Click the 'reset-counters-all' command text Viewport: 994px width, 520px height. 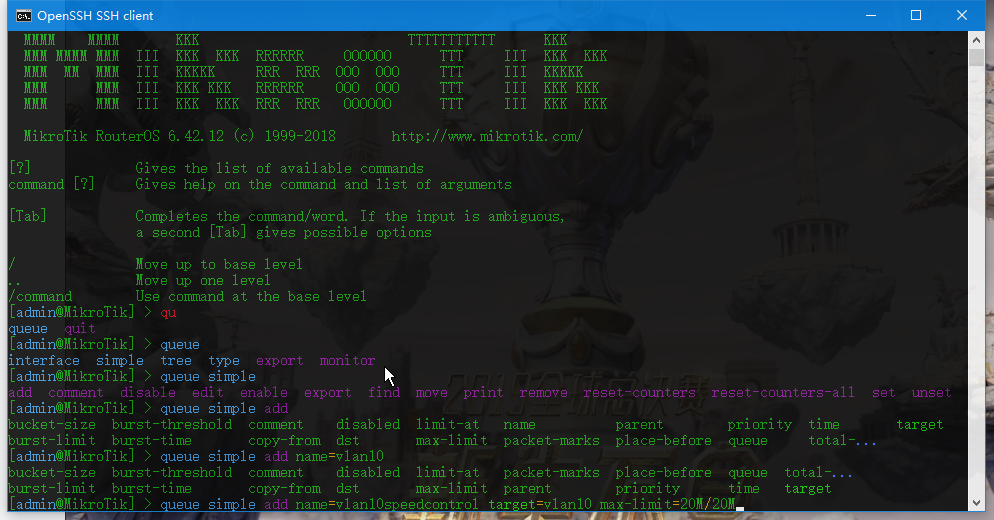(x=782, y=393)
